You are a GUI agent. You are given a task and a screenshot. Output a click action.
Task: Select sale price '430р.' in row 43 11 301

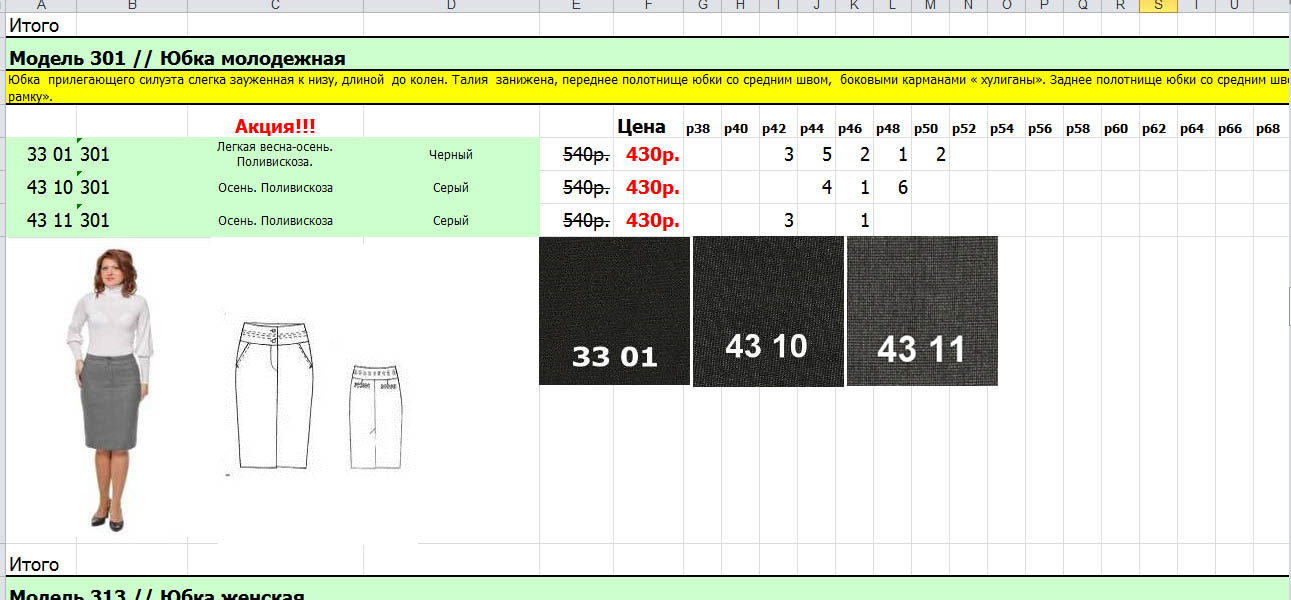pyautogui.click(x=653, y=221)
